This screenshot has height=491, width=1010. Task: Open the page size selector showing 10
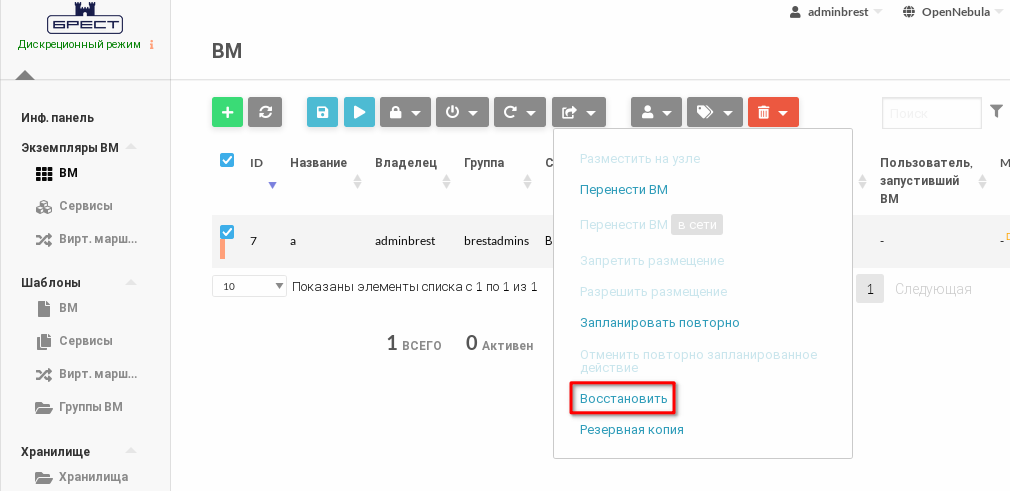(x=249, y=286)
